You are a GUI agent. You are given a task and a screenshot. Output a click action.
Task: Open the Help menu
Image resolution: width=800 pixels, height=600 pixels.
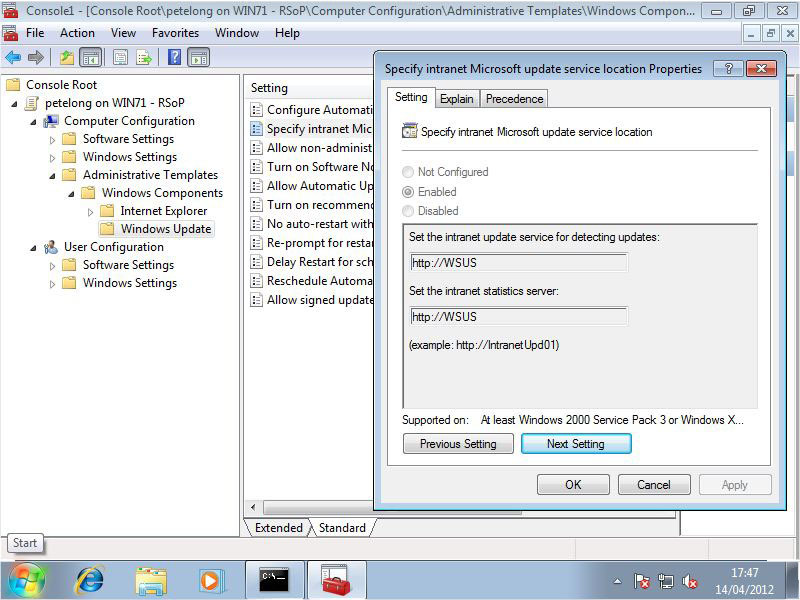[287, 33]
